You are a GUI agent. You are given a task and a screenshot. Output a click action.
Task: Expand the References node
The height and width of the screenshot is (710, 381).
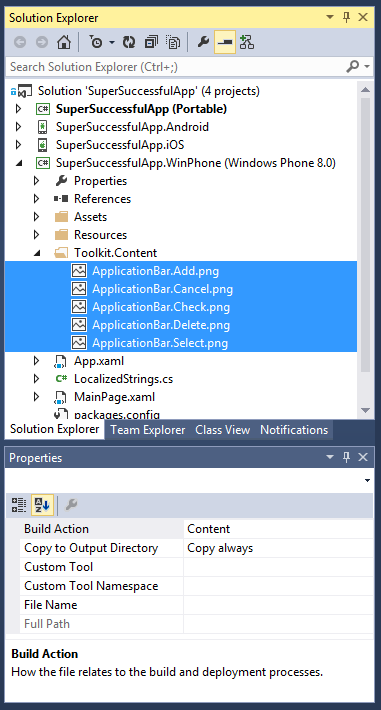pyautogui.click(x=36, y=199)
